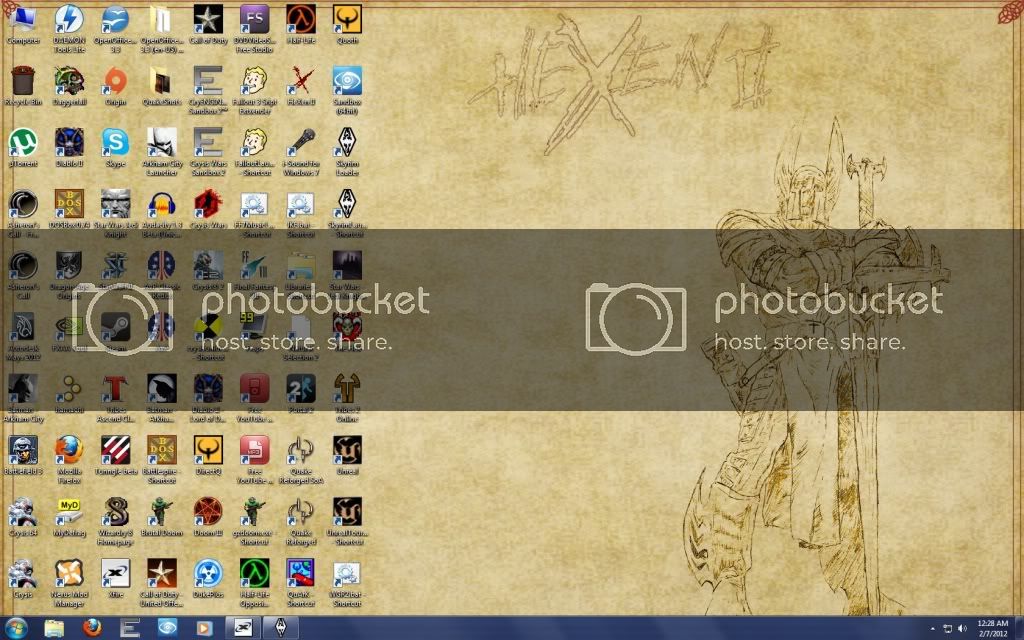Select the Portal 2 desktop shortcut
1024x640 pixels.
pos(301,388)
